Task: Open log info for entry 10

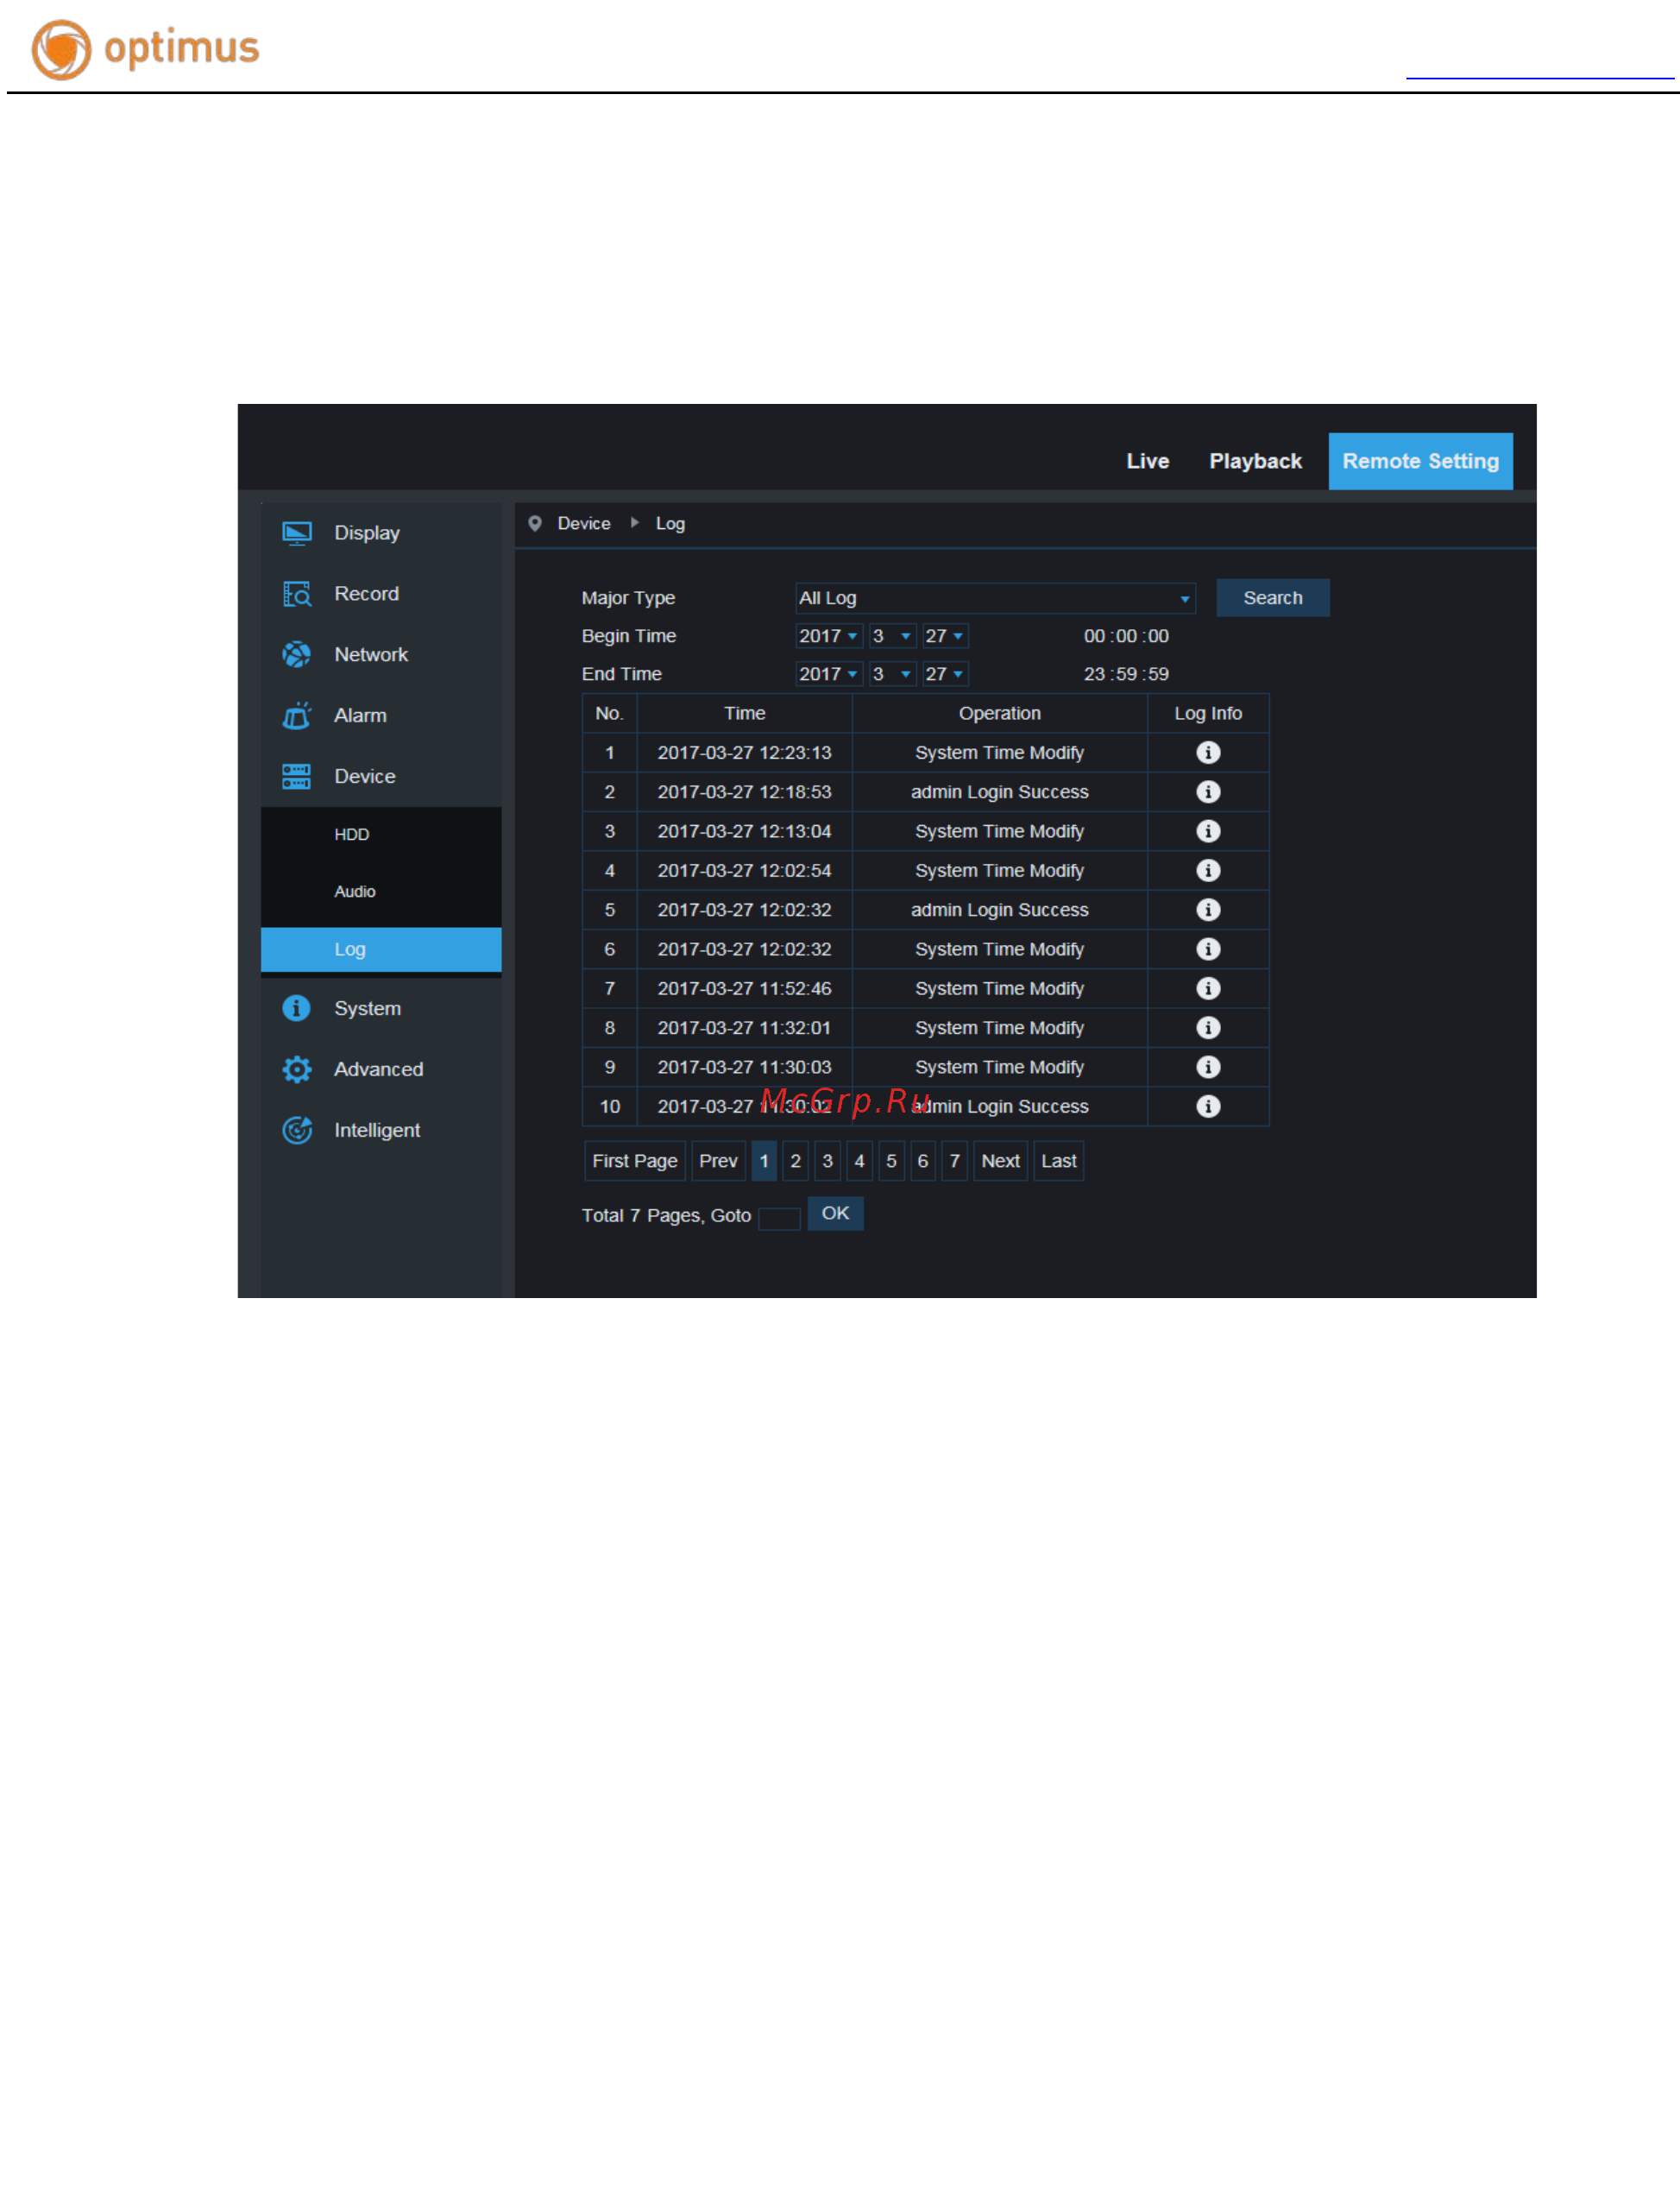Action: tap(1208, 1106)
